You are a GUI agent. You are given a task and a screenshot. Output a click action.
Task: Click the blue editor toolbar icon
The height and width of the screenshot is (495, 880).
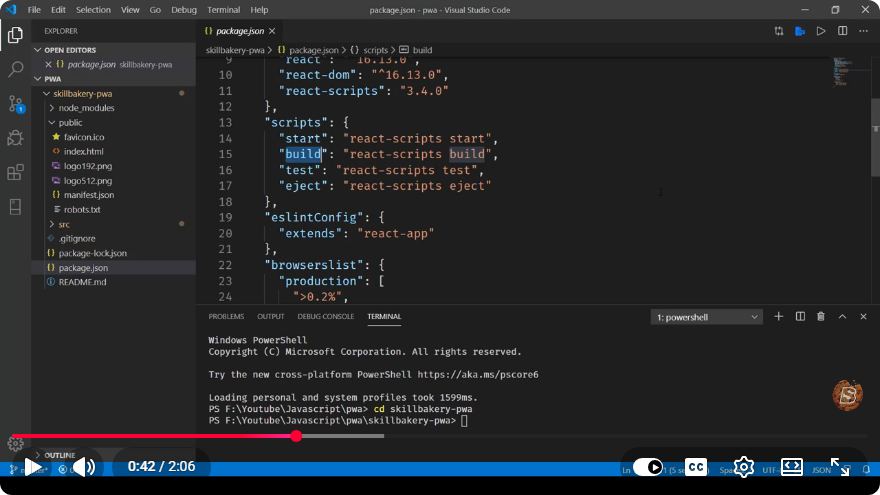(800, 31)
